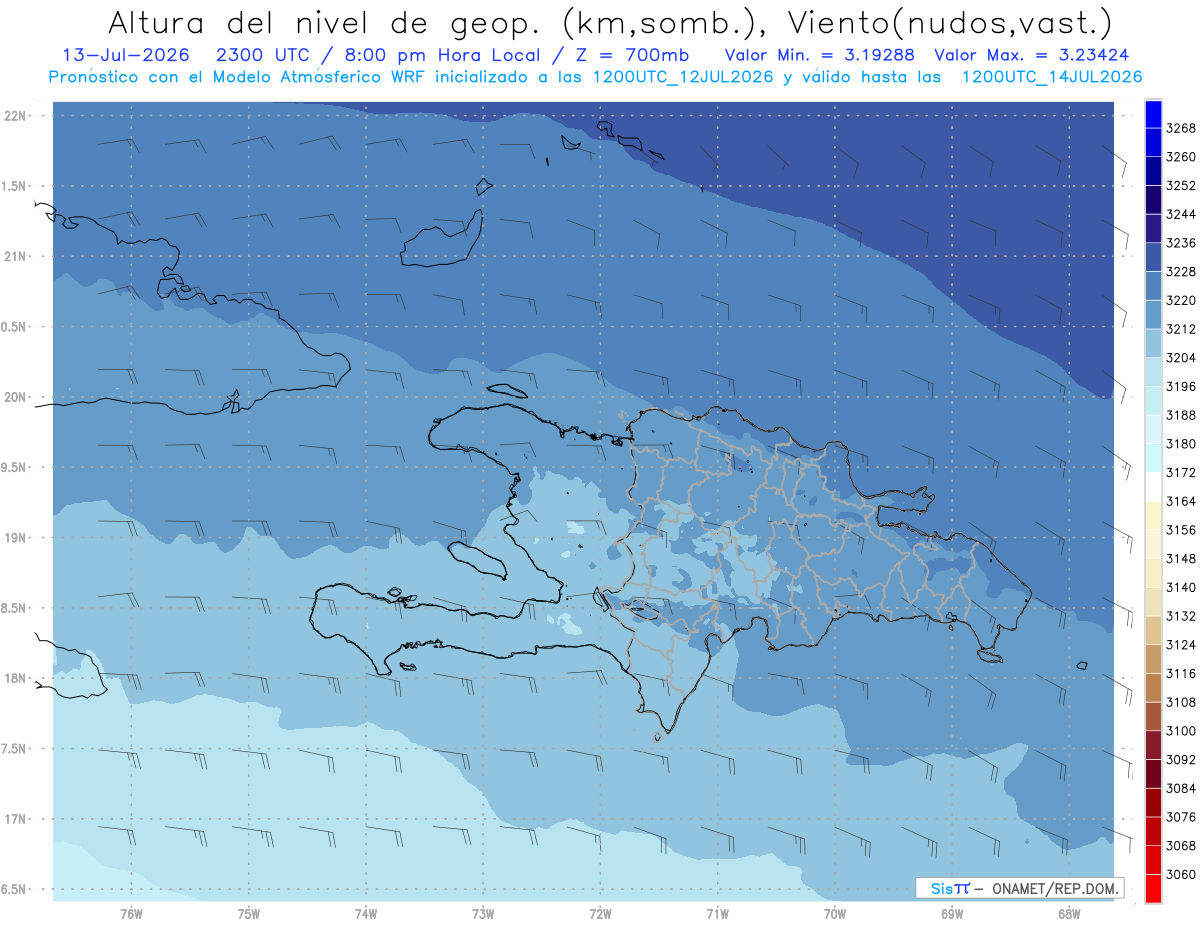Click the SisTT ONAMET/REP.DOM. label
1200x927 pixels.
click(x=1020, y=888)
